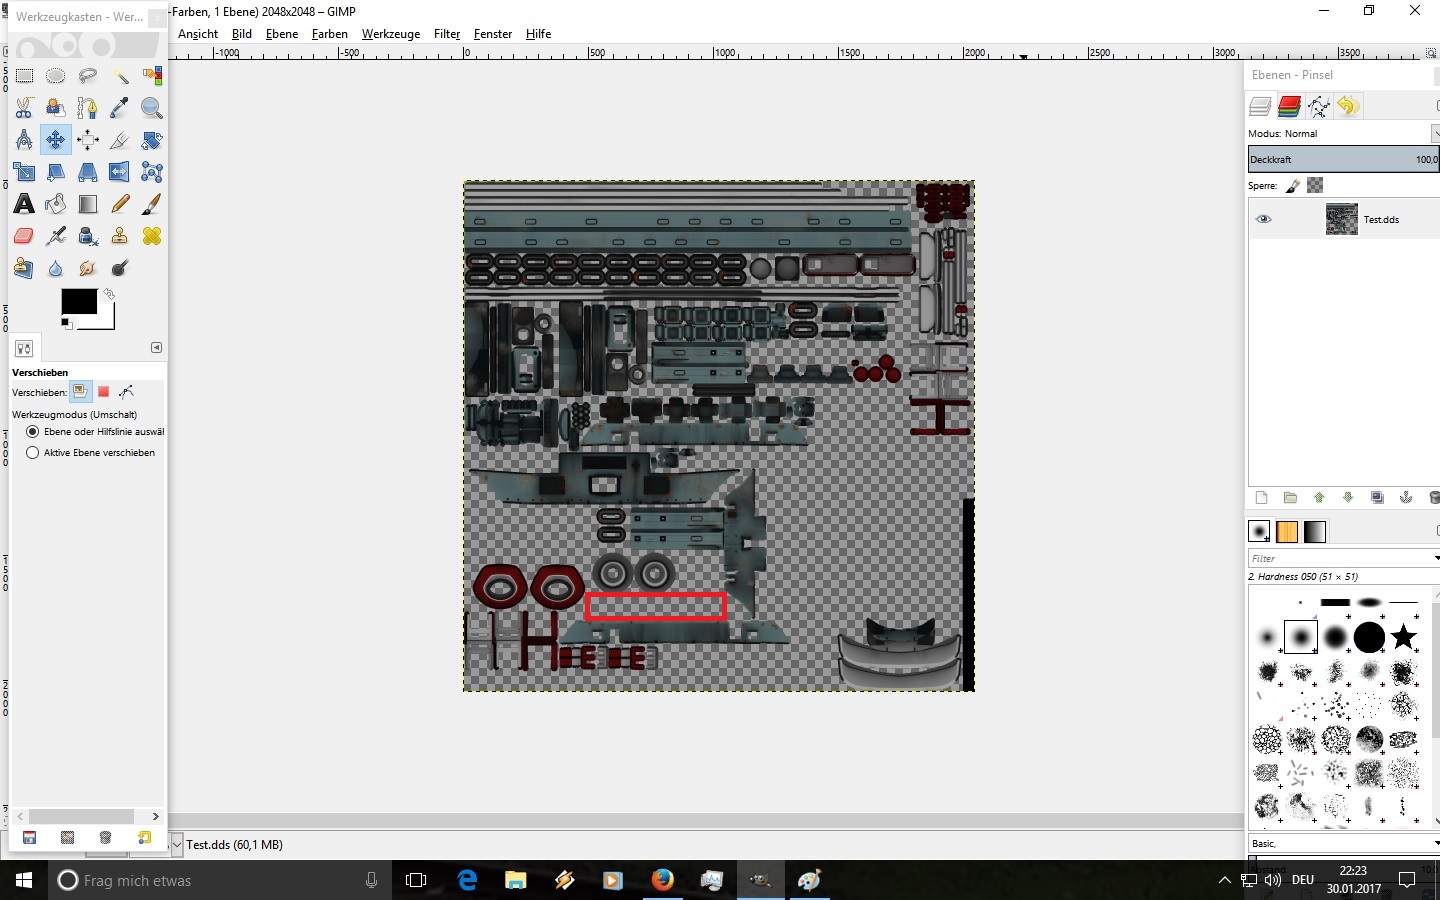Screen dimensions: 1440x900
Task: Select the Text tool
Action: [24, 204]
